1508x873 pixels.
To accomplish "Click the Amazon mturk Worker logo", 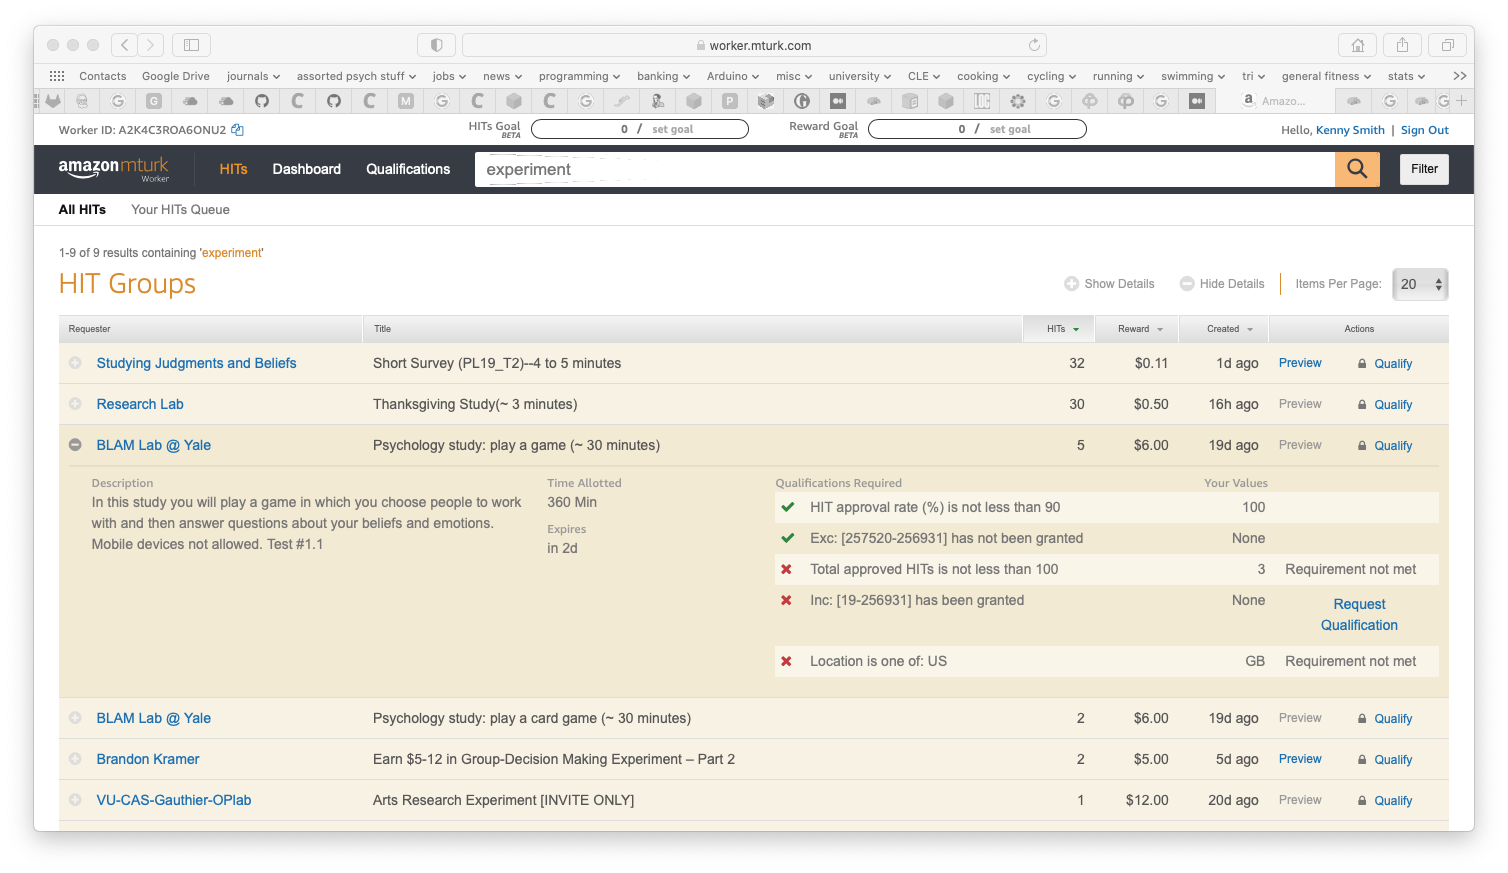I will (114, 169).
